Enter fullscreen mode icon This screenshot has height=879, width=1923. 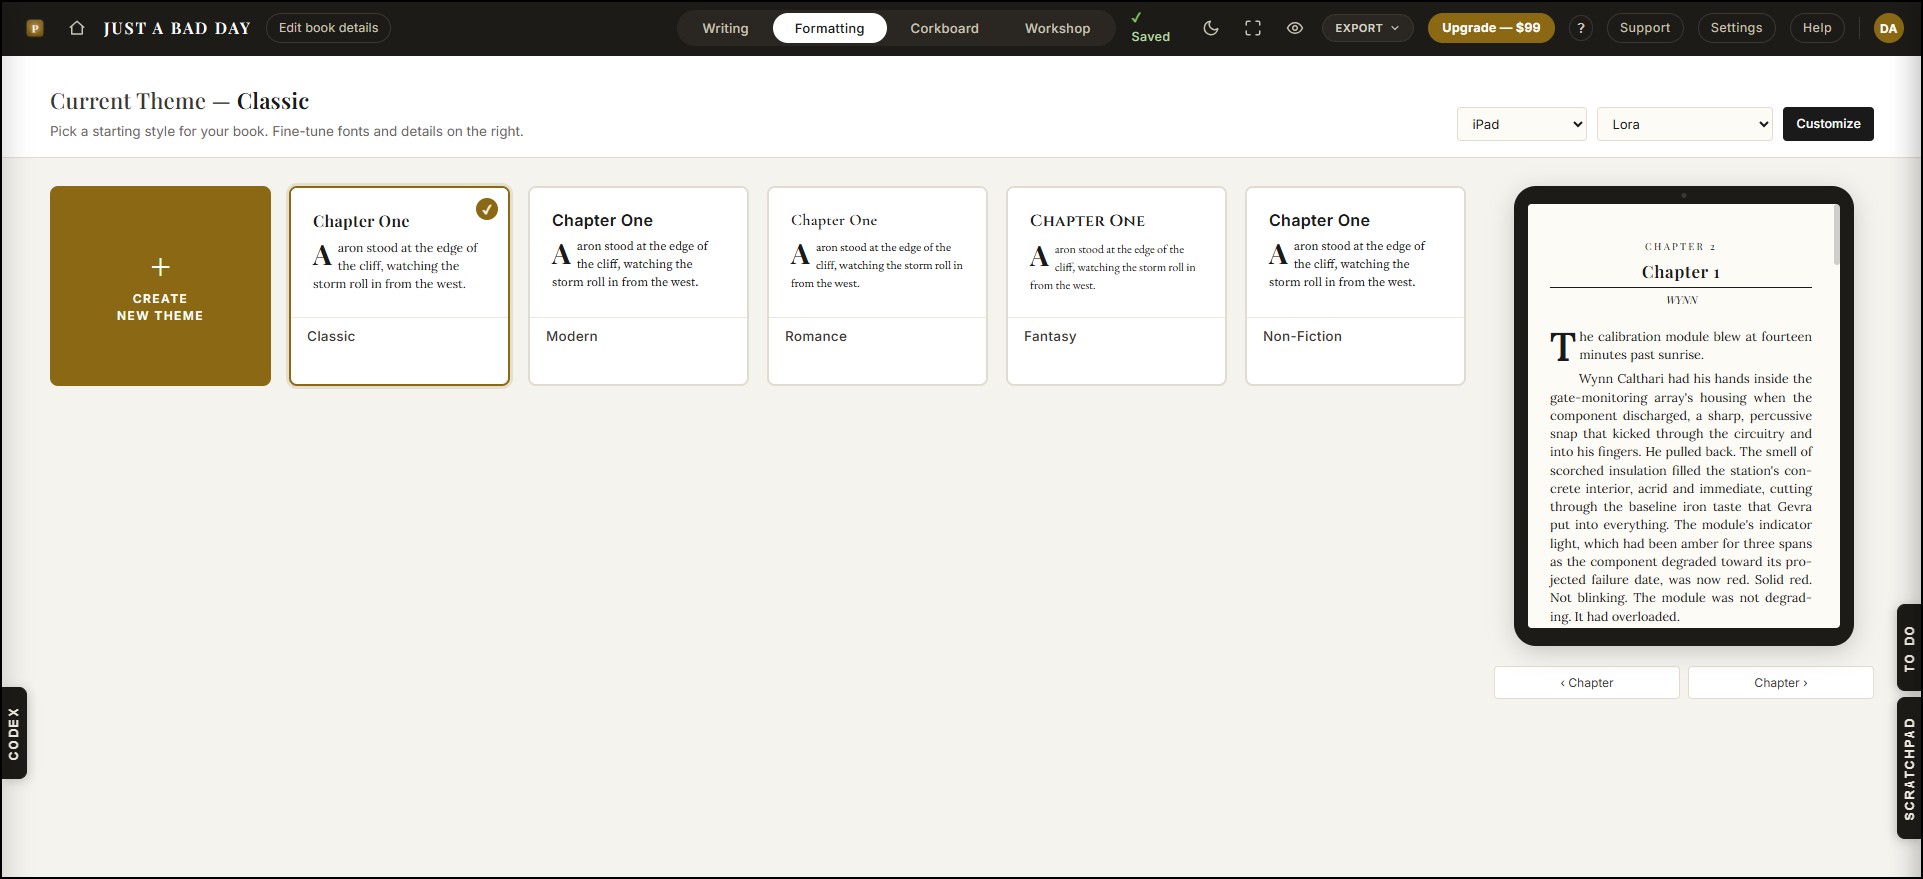coord(1253,28)
